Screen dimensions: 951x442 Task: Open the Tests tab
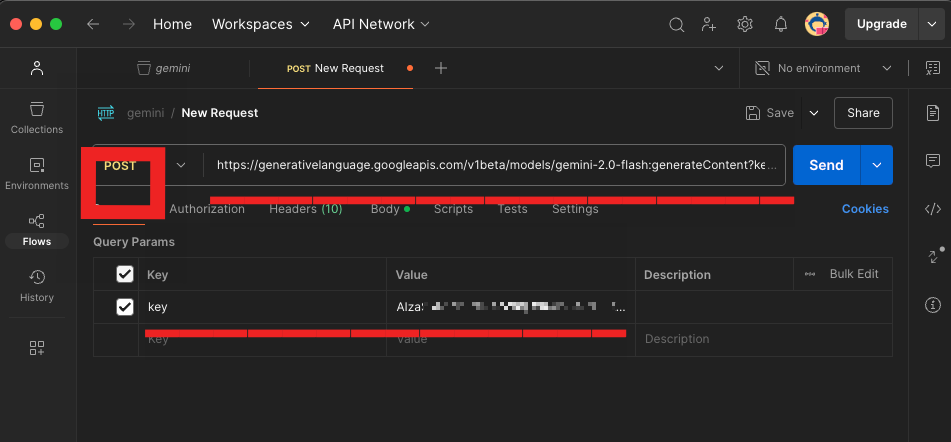(512, 209)
